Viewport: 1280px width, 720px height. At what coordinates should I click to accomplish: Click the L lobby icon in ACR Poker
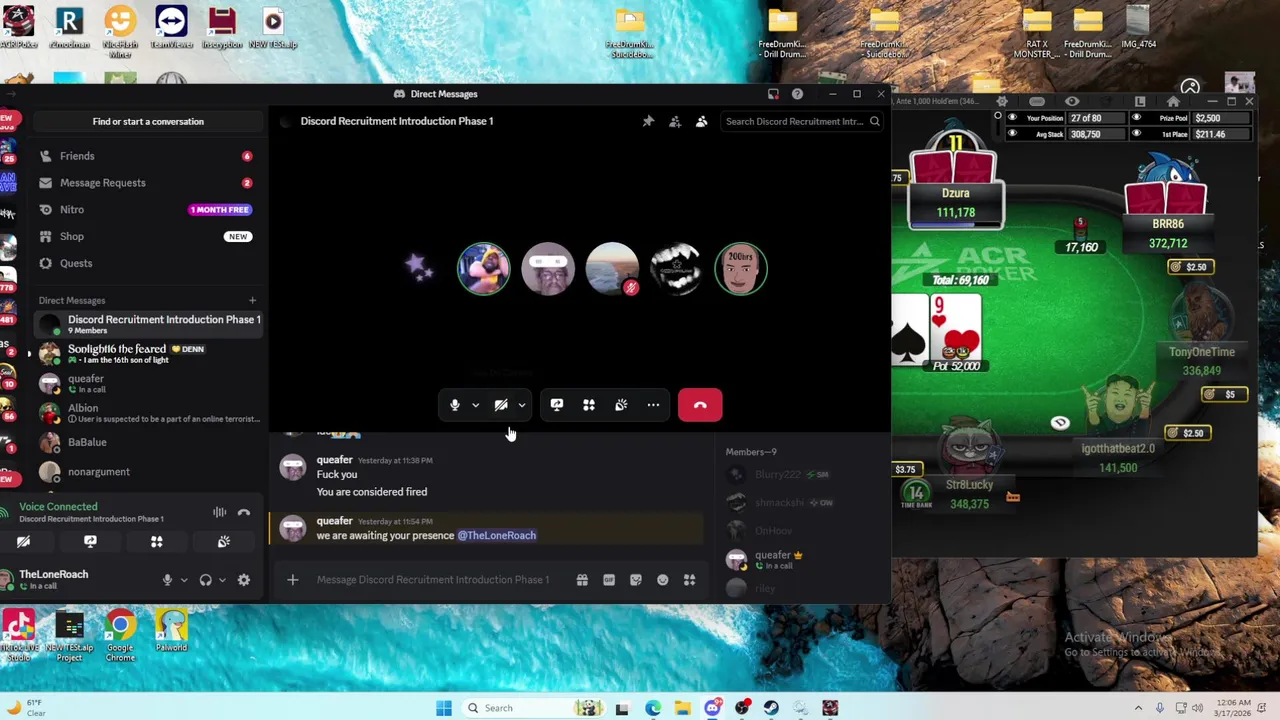(1140, 101)
